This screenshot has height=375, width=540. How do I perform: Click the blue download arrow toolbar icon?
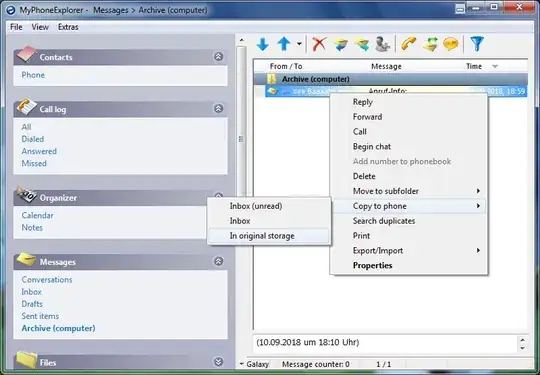pyautogui.click(x=262, y=44)
